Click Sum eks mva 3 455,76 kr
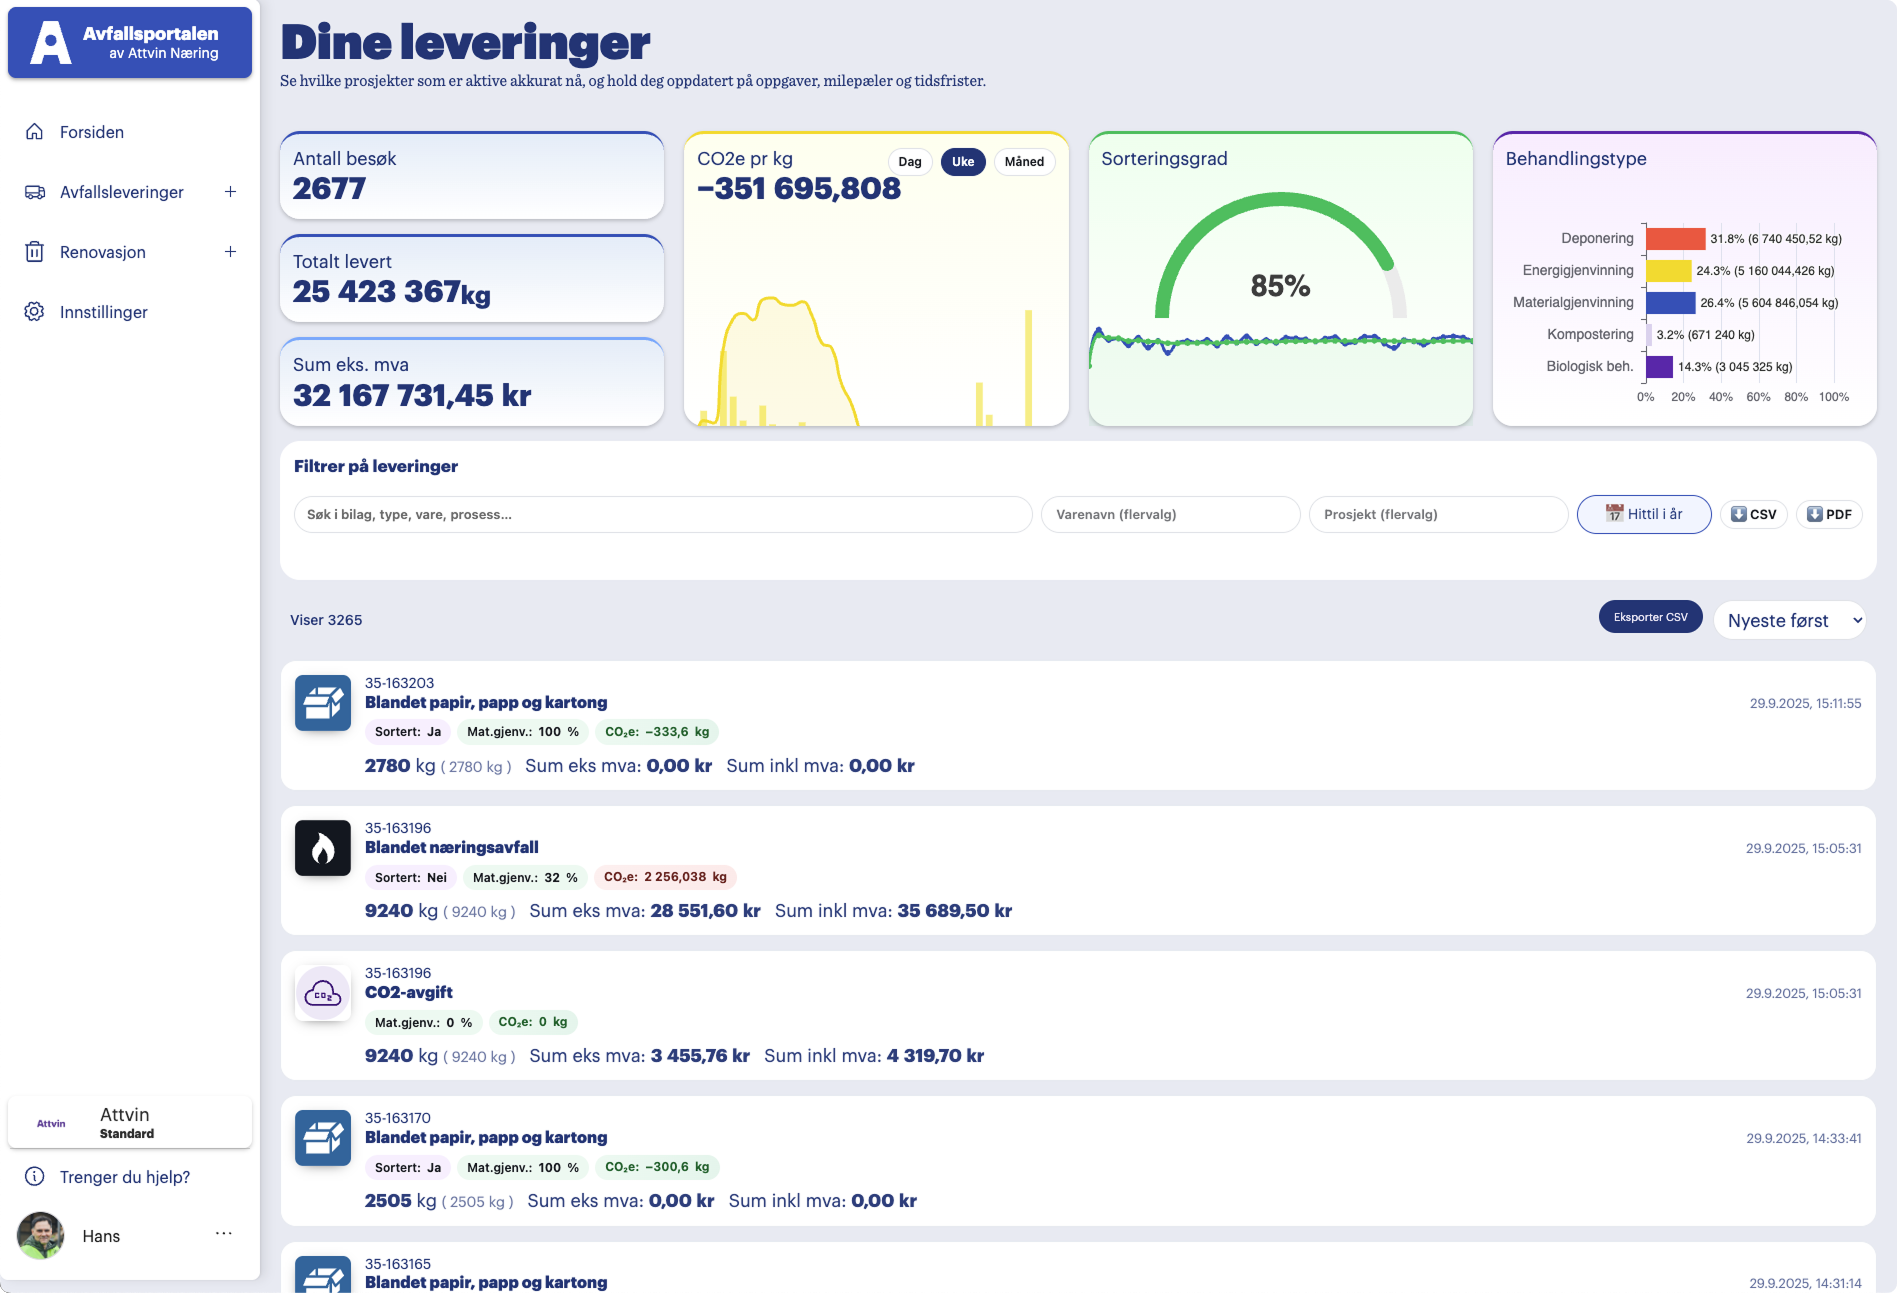1897x1293 pixels. click(x=639, y=1055)
